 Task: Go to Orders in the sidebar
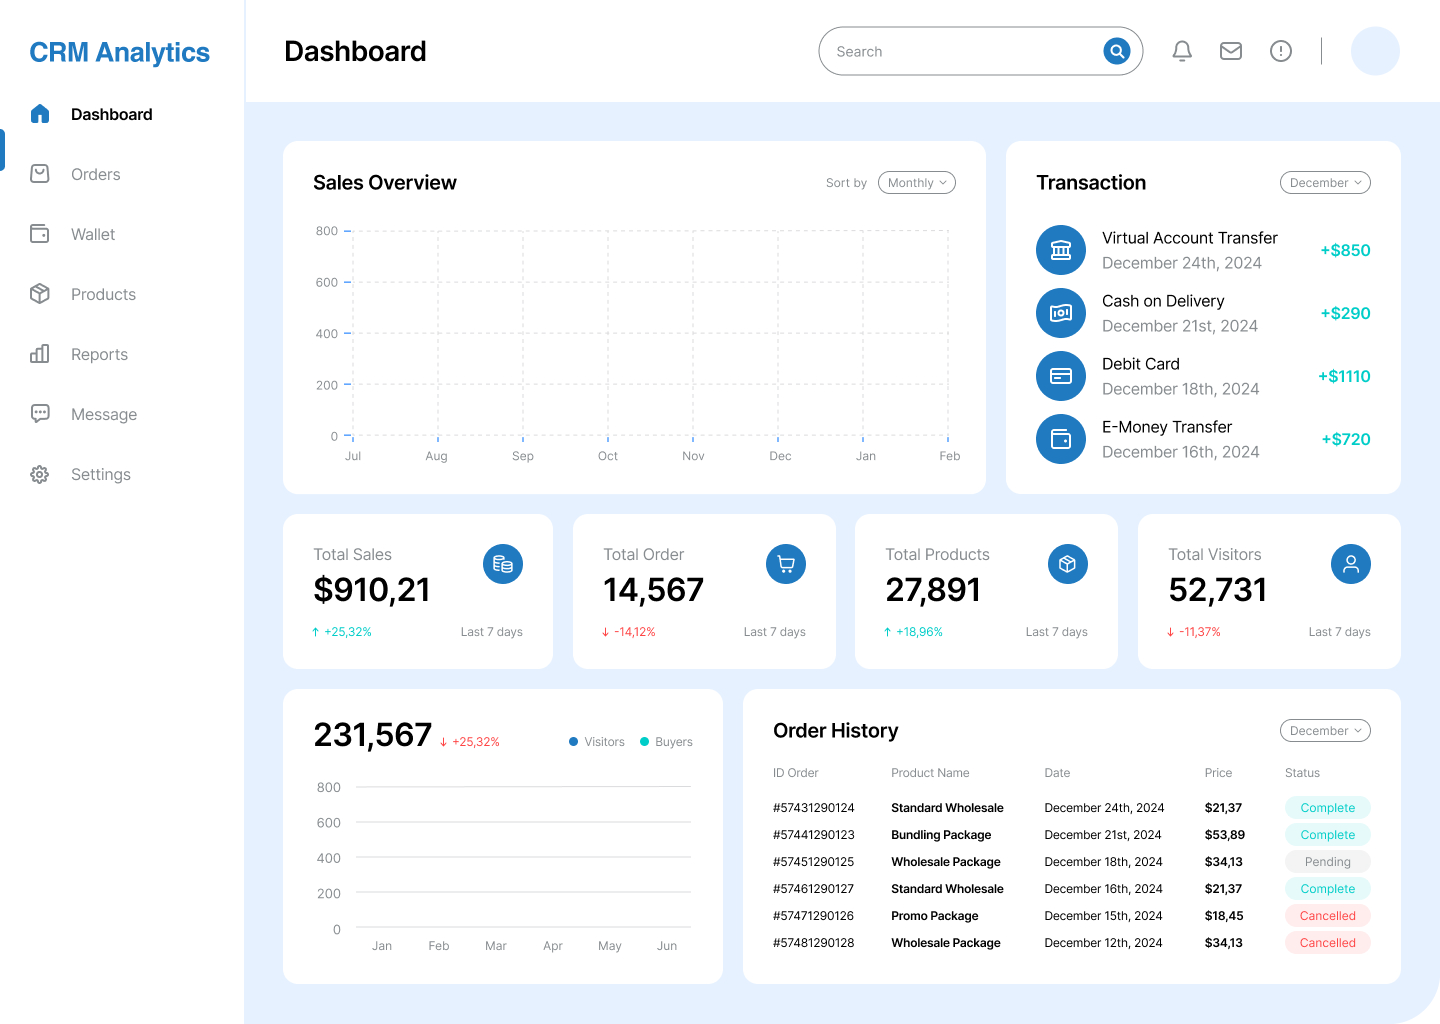(x=95, y=174)
